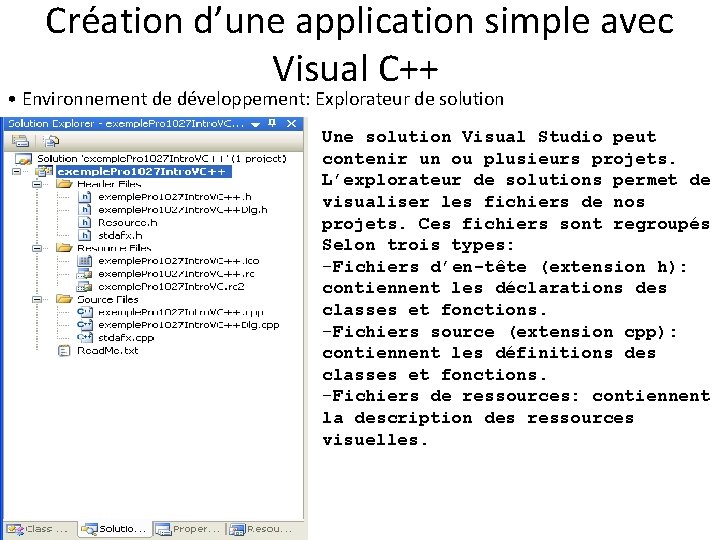
Task: Select file exemplePro1027IntroVC++.ico
Action: tap(179, 261)
